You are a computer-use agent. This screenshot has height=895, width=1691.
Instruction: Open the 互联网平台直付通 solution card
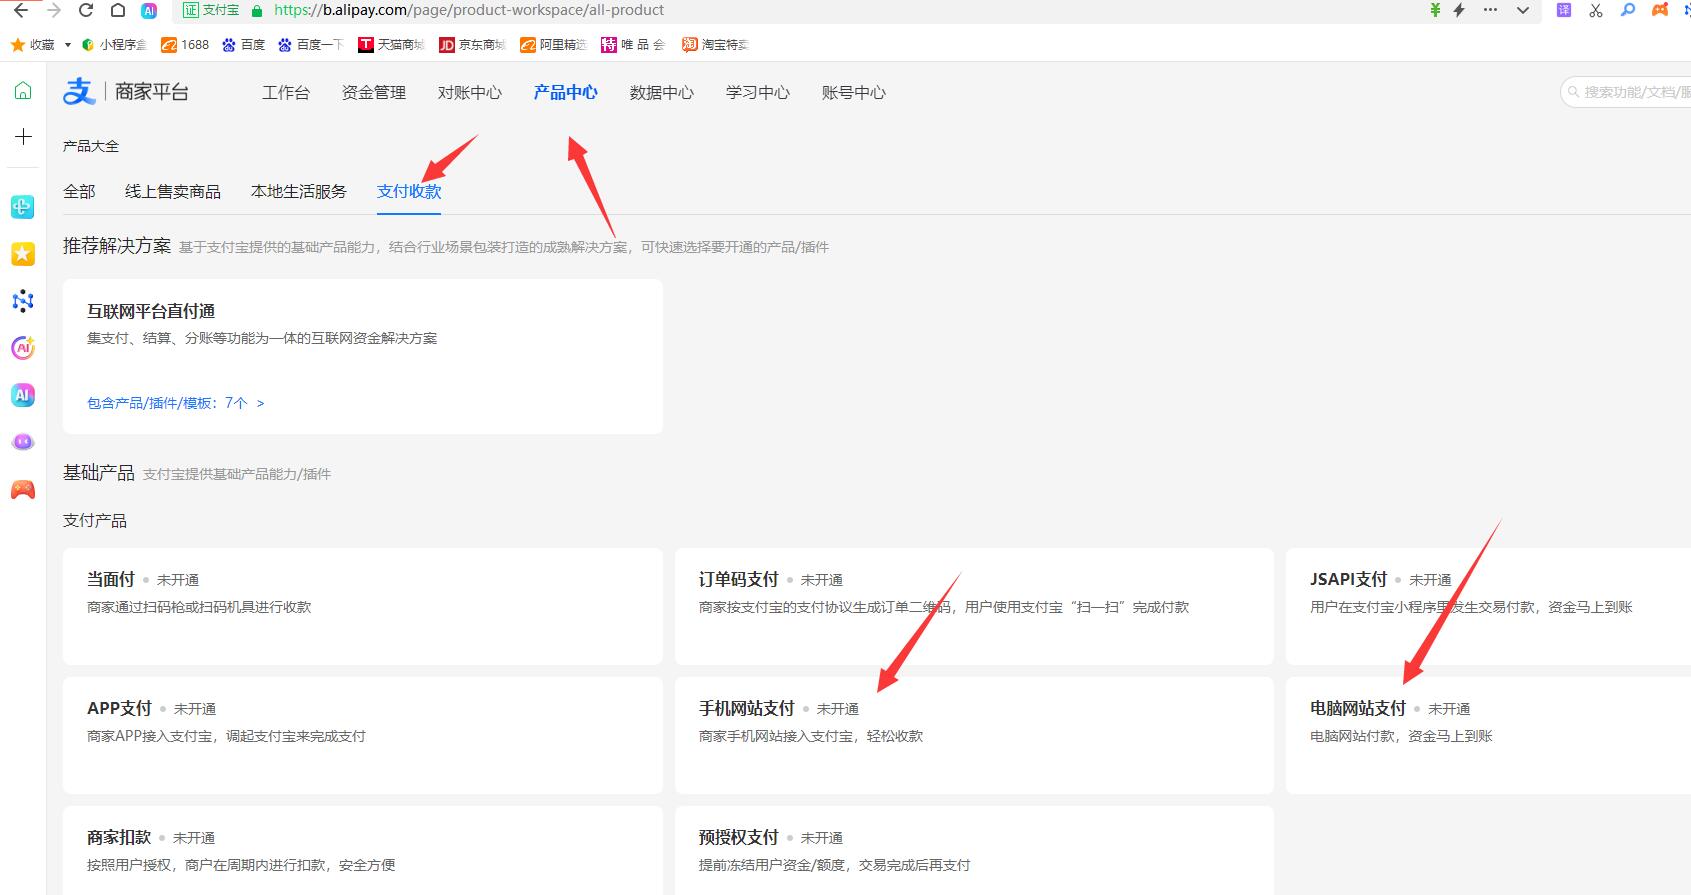coord(363,357)
